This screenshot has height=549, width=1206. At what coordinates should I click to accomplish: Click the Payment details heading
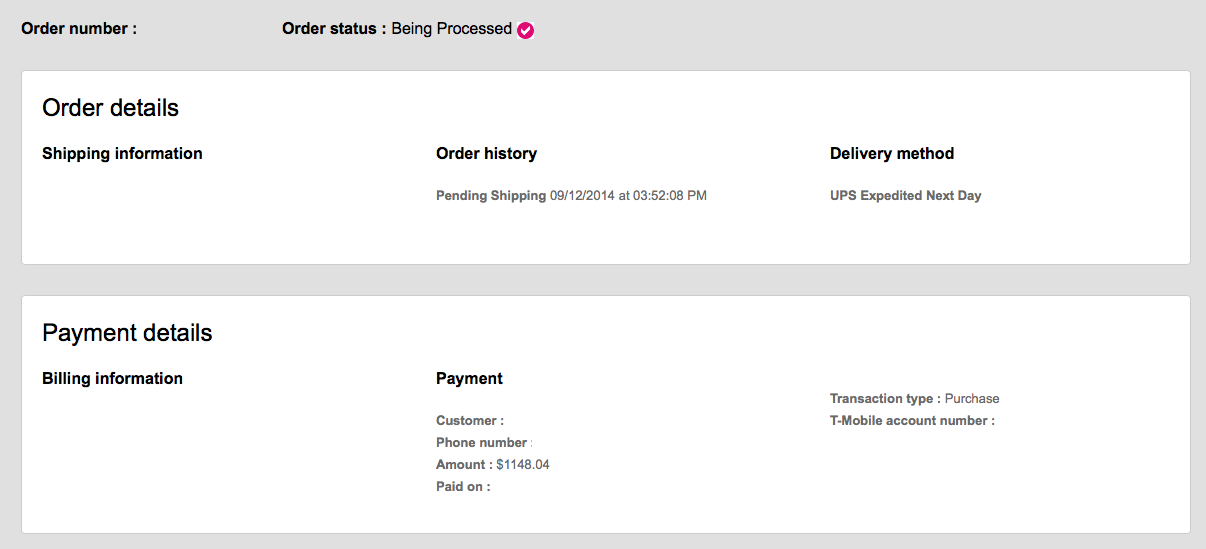tap(127, 333)
